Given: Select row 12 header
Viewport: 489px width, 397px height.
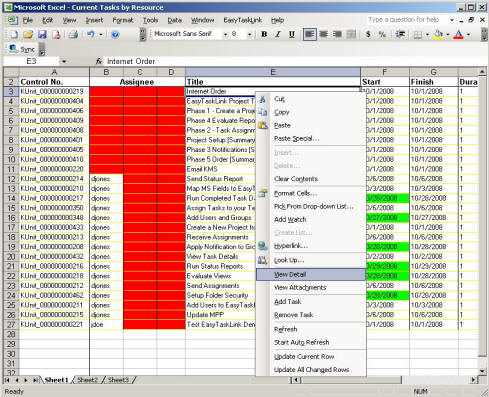Looking at the screenshot, I should (11, 179).
